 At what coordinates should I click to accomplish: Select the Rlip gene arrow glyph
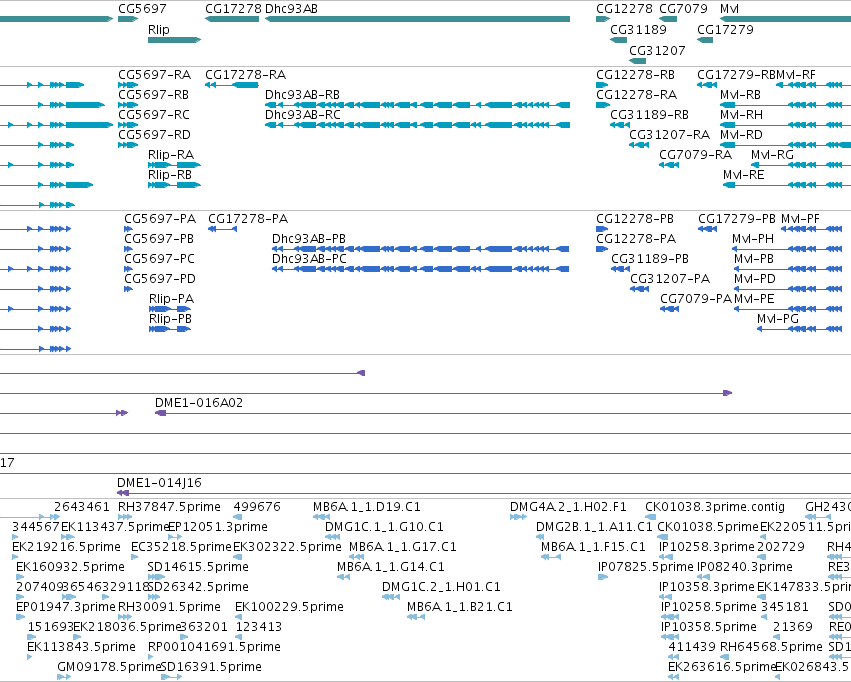(174, 40)
